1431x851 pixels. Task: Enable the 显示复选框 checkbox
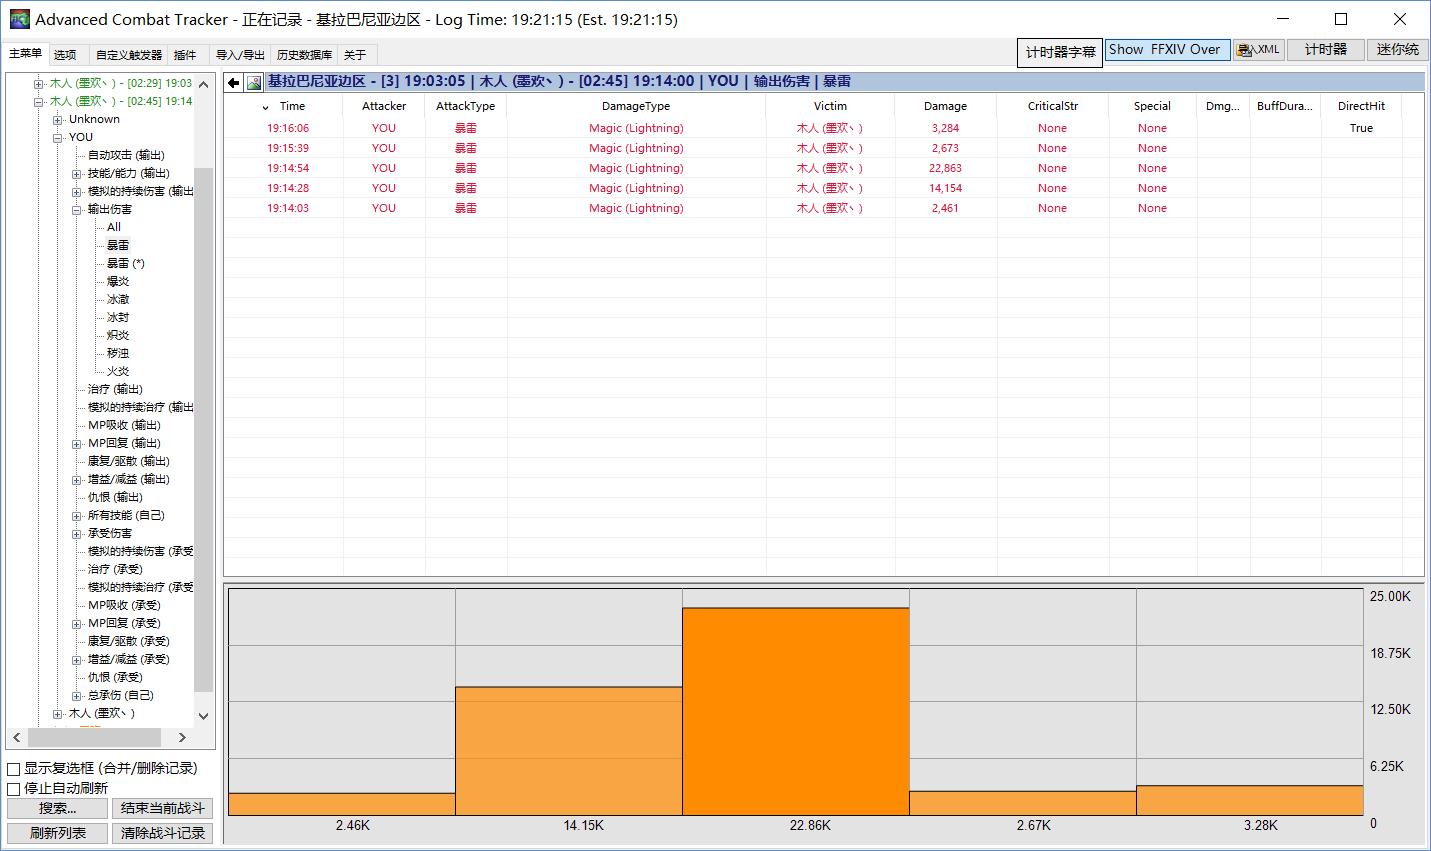pos(14,769)
